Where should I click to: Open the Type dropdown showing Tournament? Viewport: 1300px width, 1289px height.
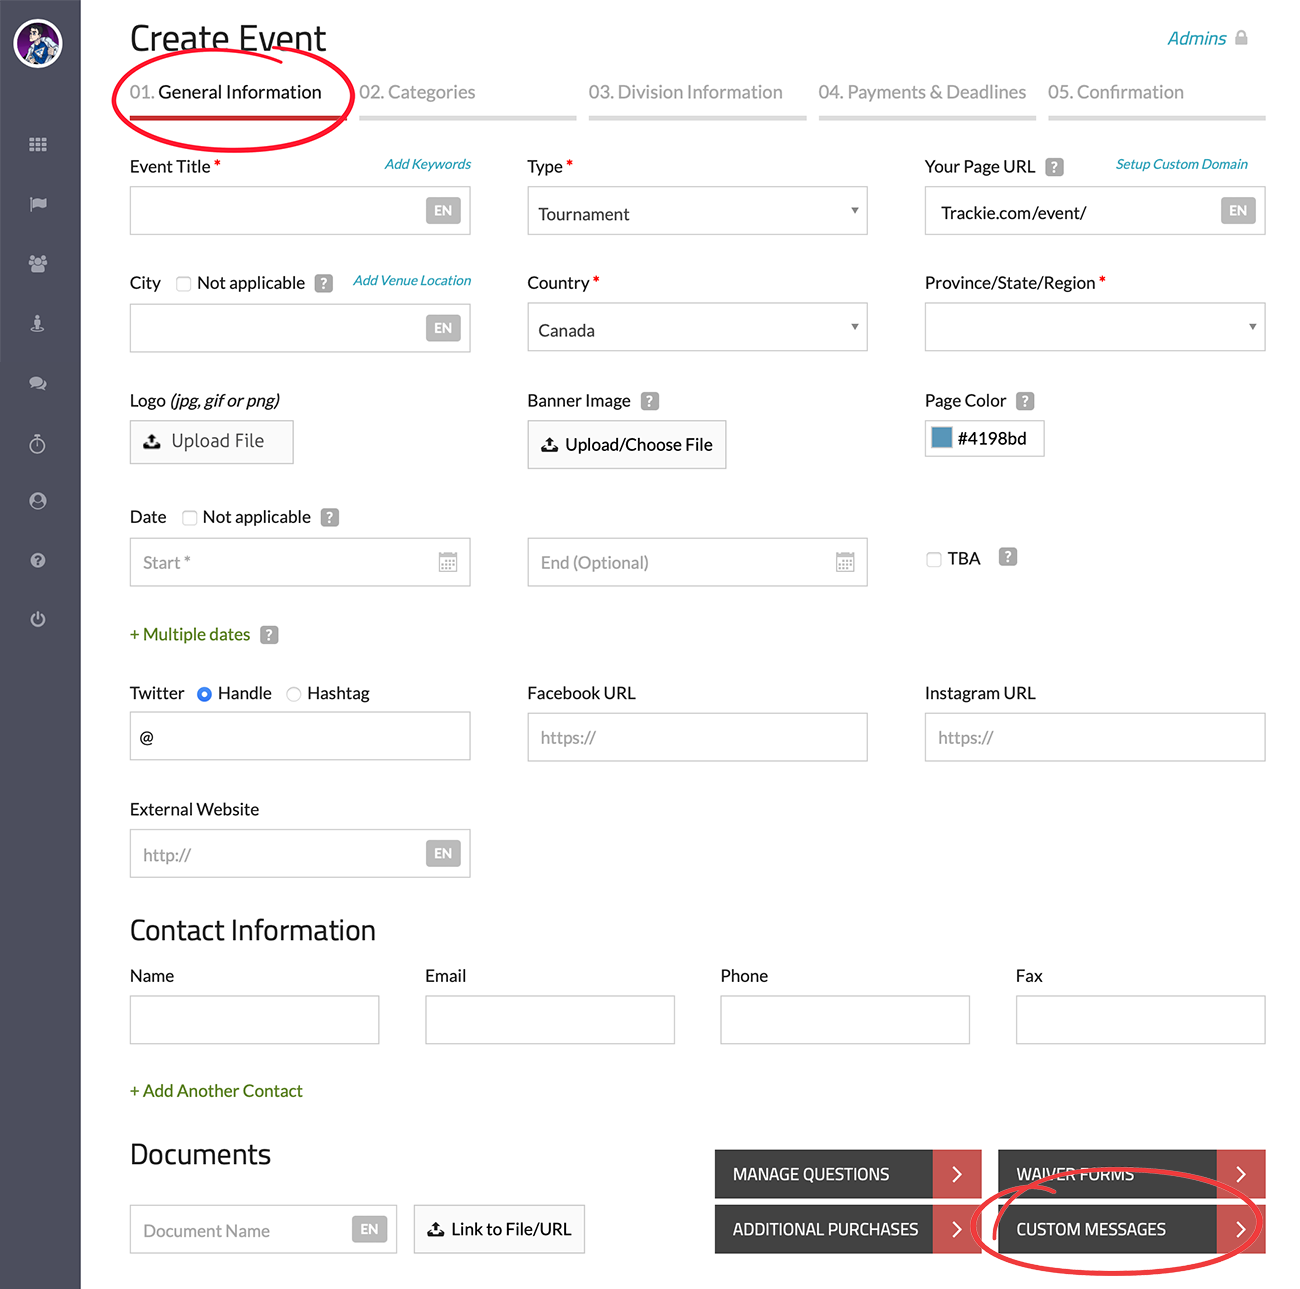coord(697,212)
